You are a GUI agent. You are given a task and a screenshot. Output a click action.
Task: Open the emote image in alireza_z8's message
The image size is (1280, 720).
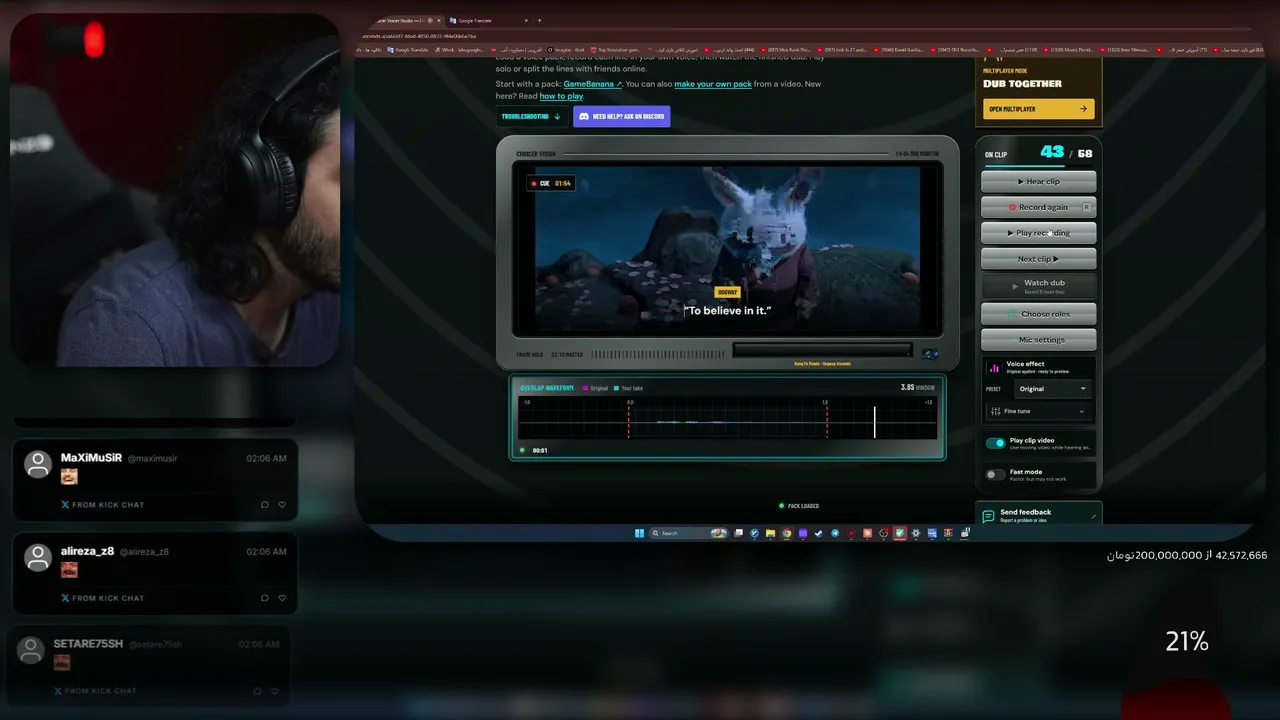coord(69,570)
